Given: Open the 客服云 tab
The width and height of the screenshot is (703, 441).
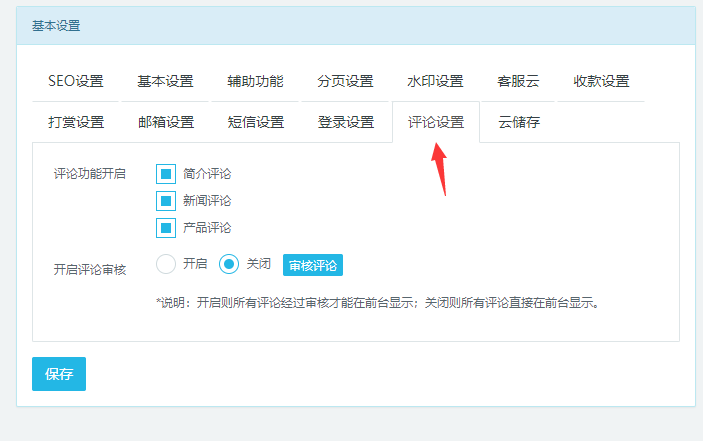Looking at the screenshot, I should point(520,82).
